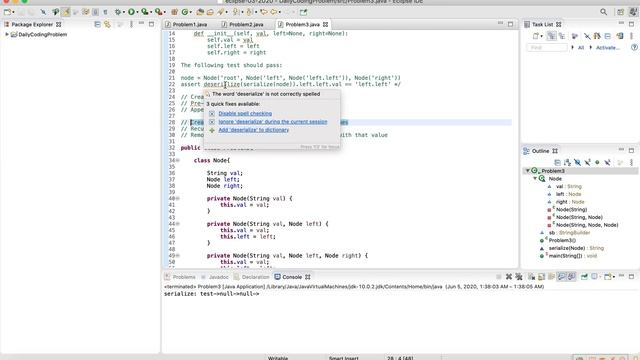Viewport: 640px width, 360px height.
Task: Click the Activate... link in Task List
Action: coord(608,47)
